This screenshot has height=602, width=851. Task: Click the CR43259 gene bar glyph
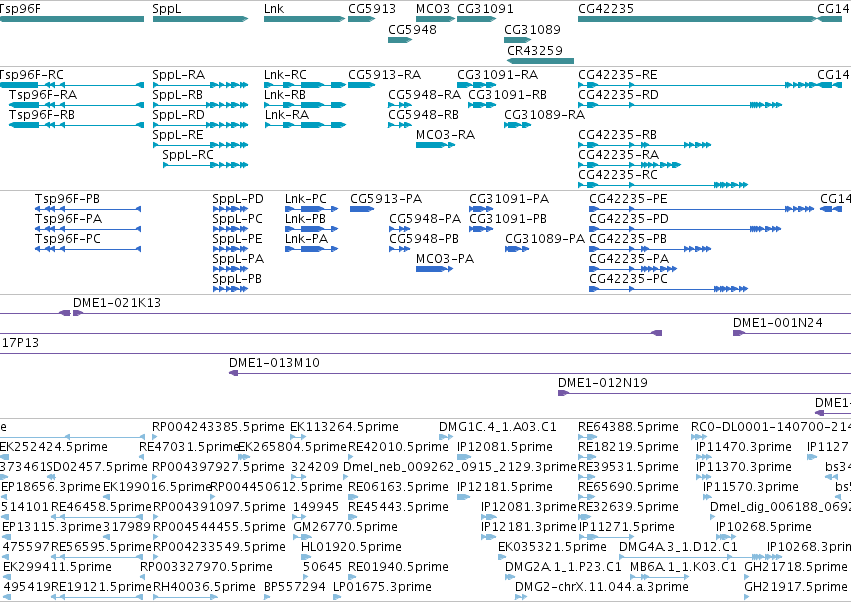coord(541,61)
